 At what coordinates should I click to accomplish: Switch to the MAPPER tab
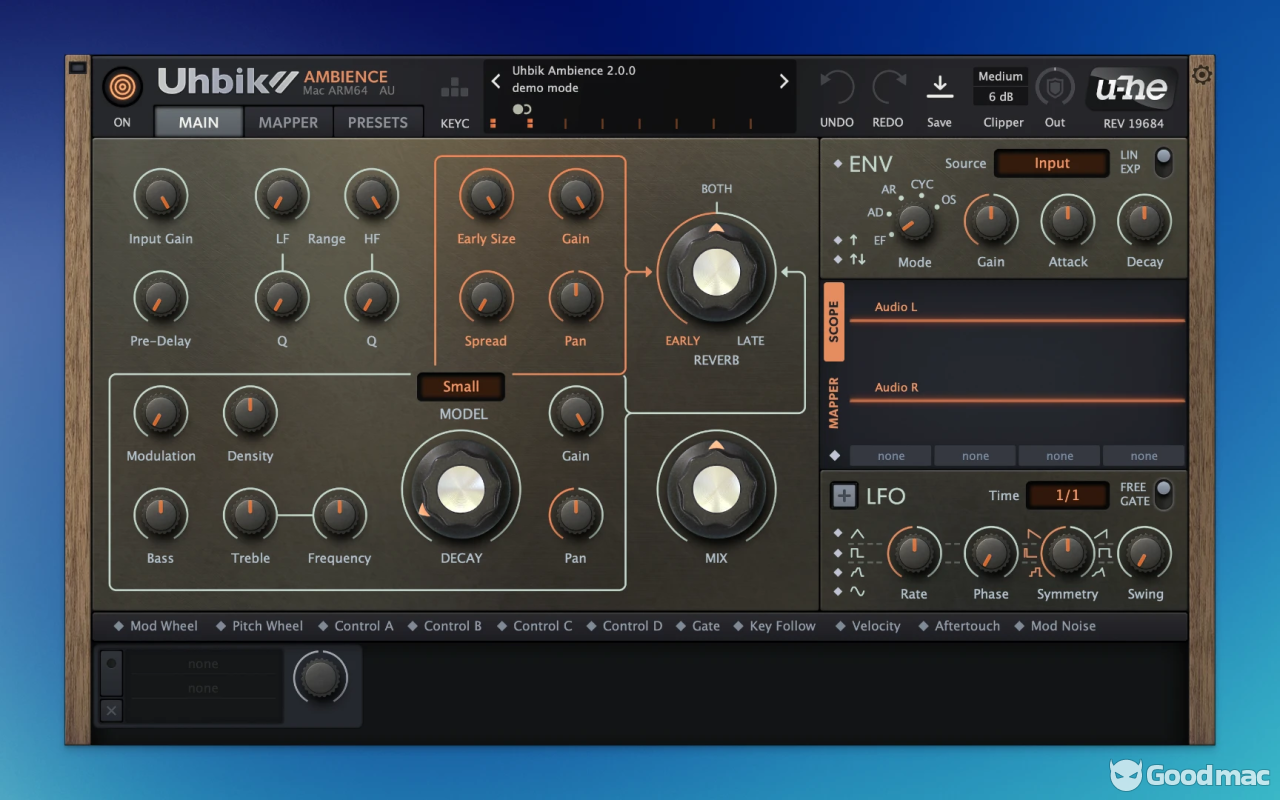(288, 122)
